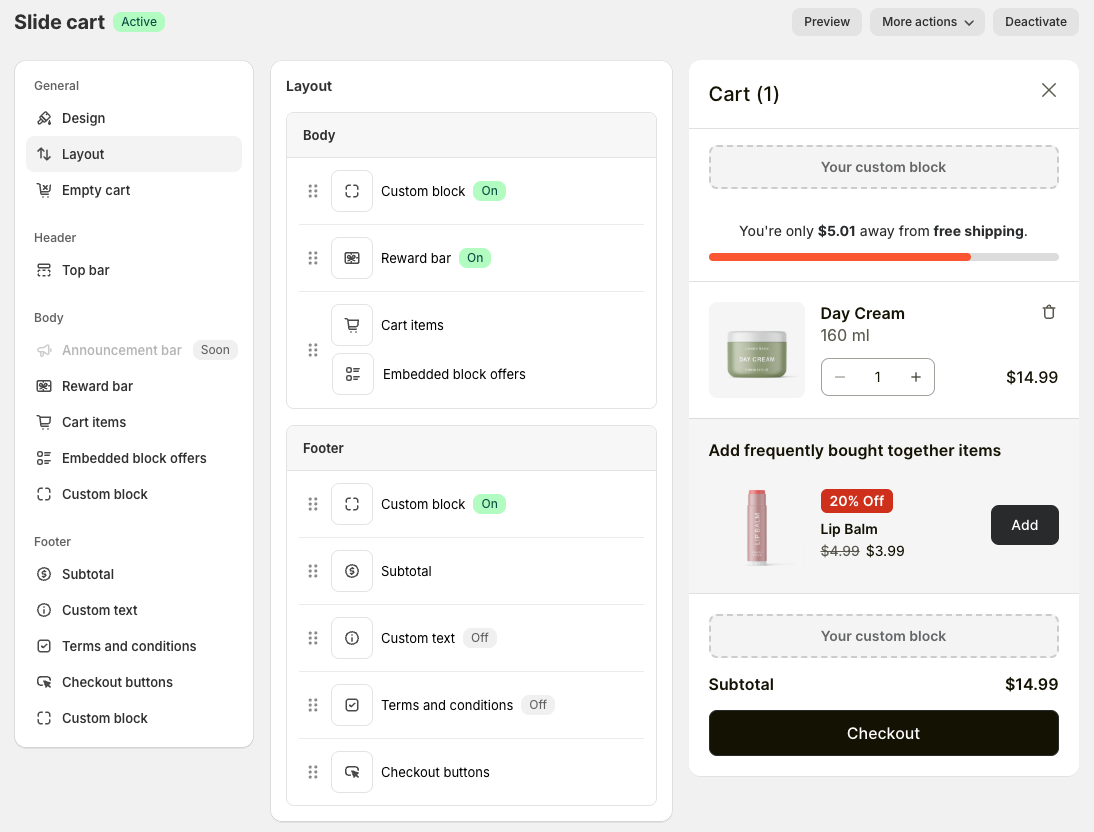The image size is (1094, 832).
Task: Click drag handle beside Cart items group
Action: pyautogui.click(x=313, y=350)
